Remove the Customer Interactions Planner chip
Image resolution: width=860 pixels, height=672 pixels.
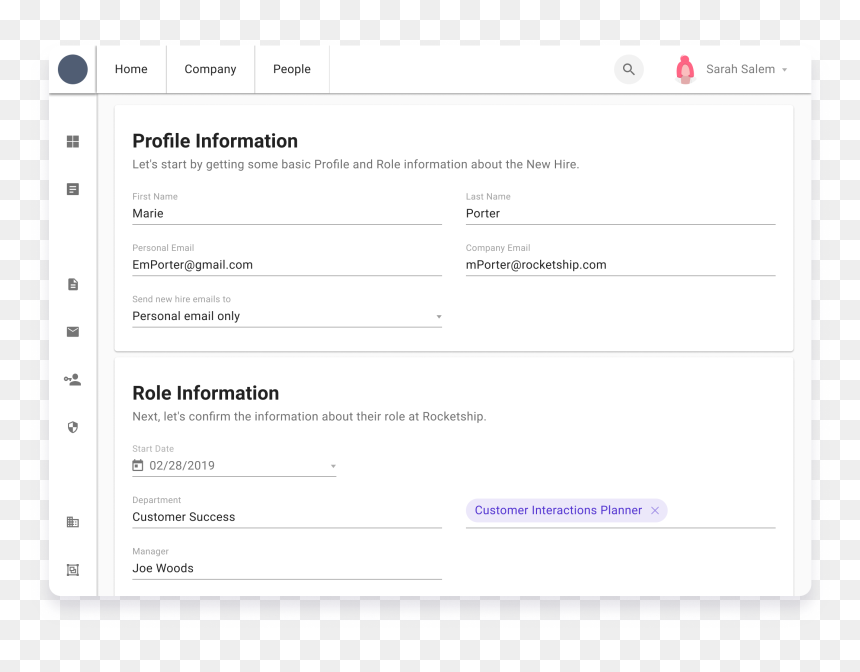click(x=655, y=510)
